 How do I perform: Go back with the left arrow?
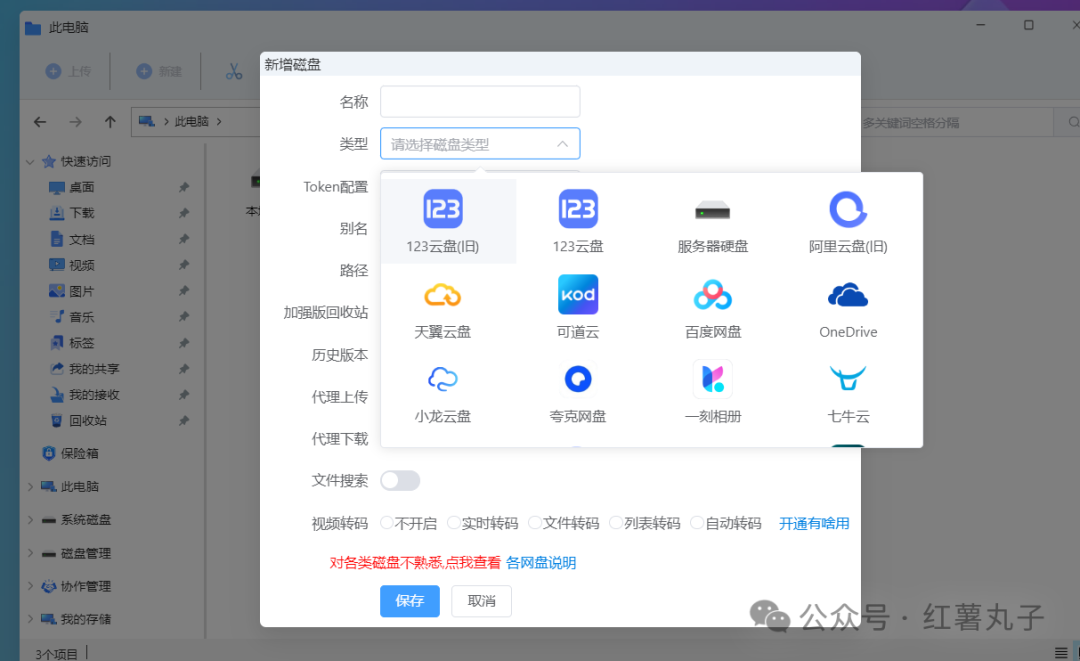(40, 122)
